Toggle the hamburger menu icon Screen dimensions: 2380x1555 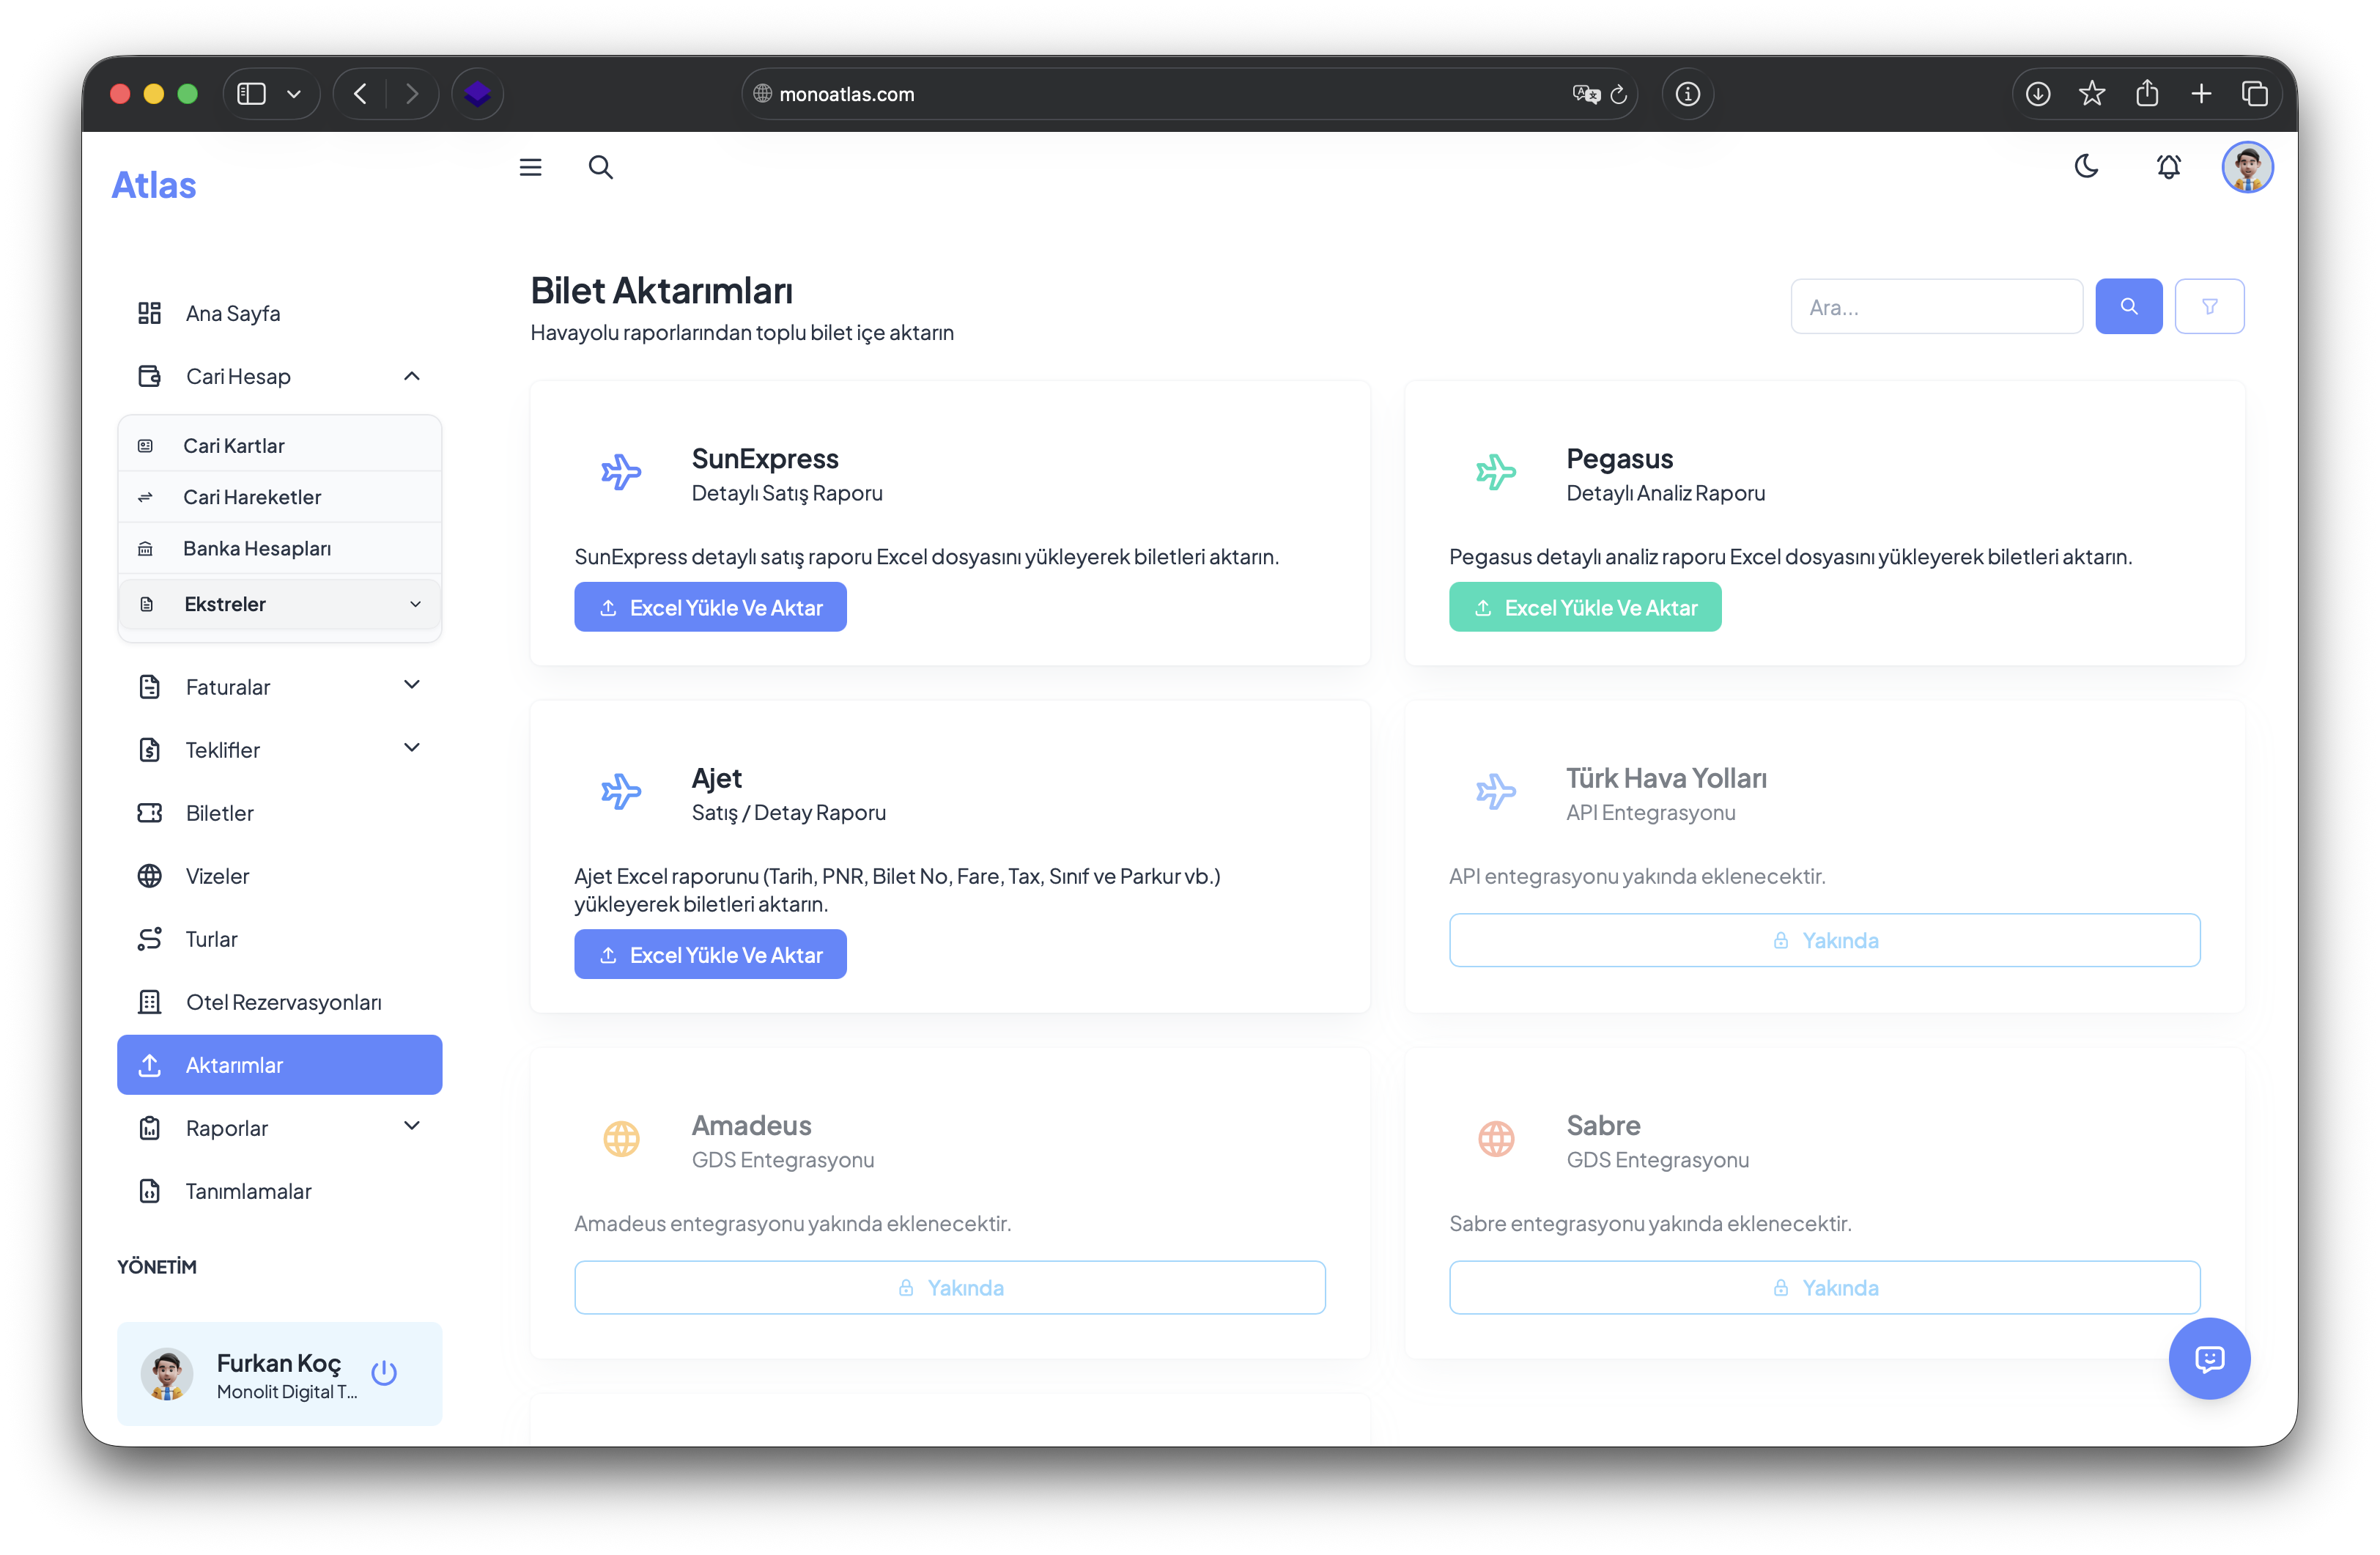coord(530,167)
